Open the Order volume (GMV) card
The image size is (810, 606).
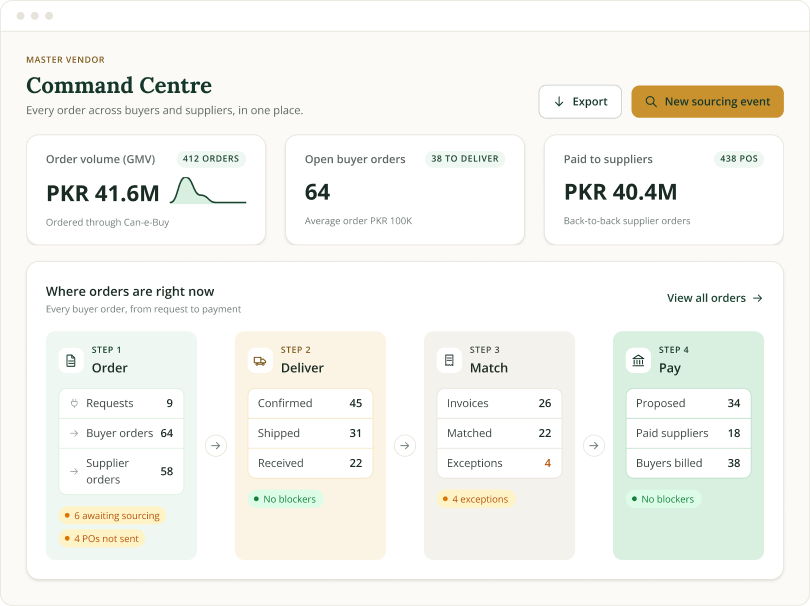coord(146,190)
